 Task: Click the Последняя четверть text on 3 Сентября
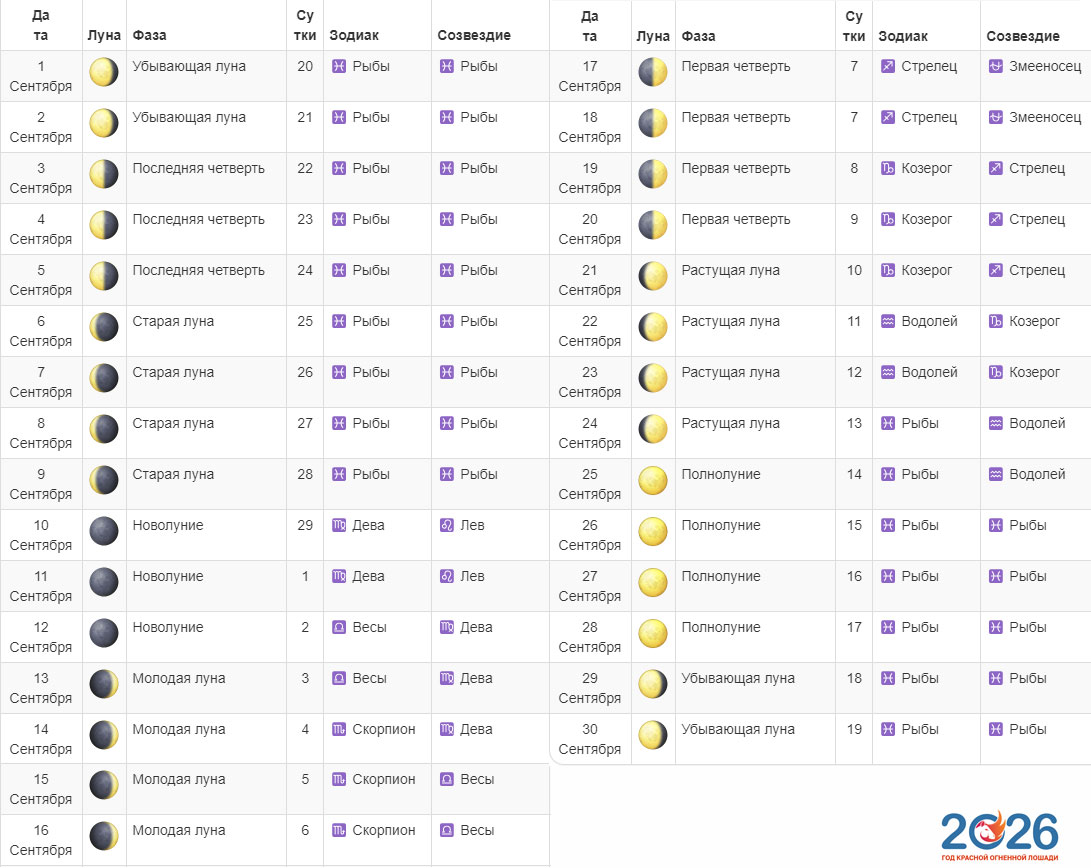198,168
